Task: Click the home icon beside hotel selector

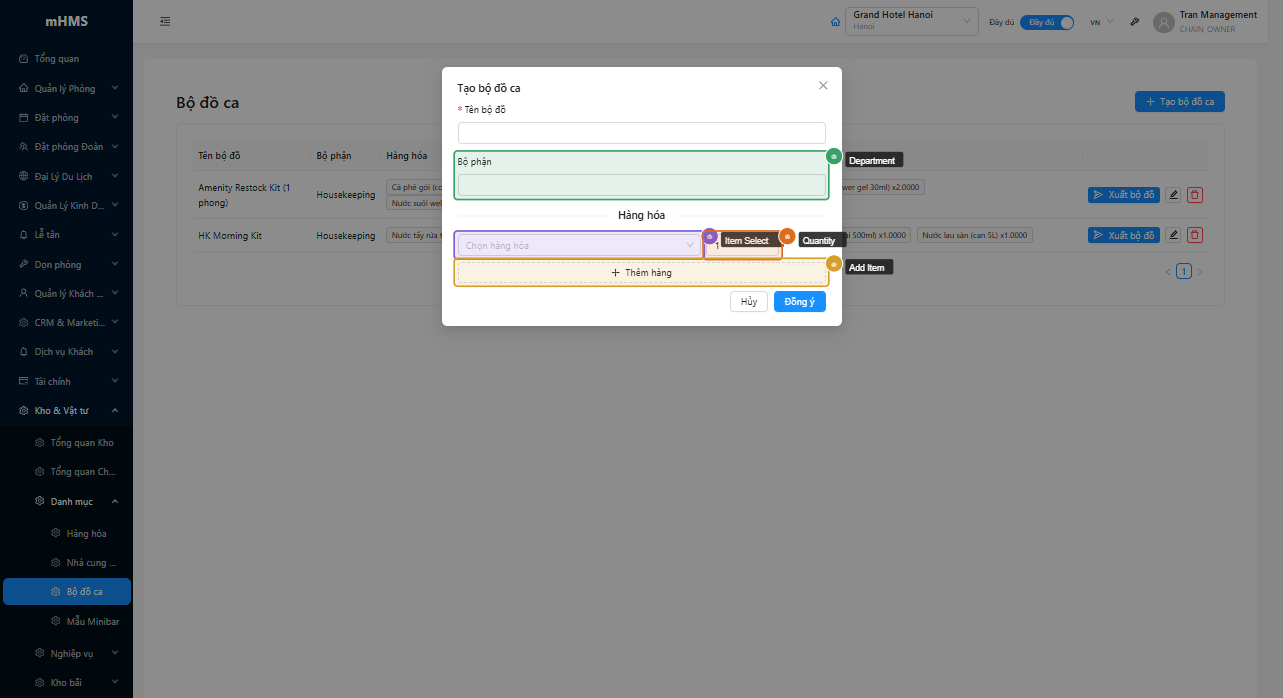Action: [836, 22]
